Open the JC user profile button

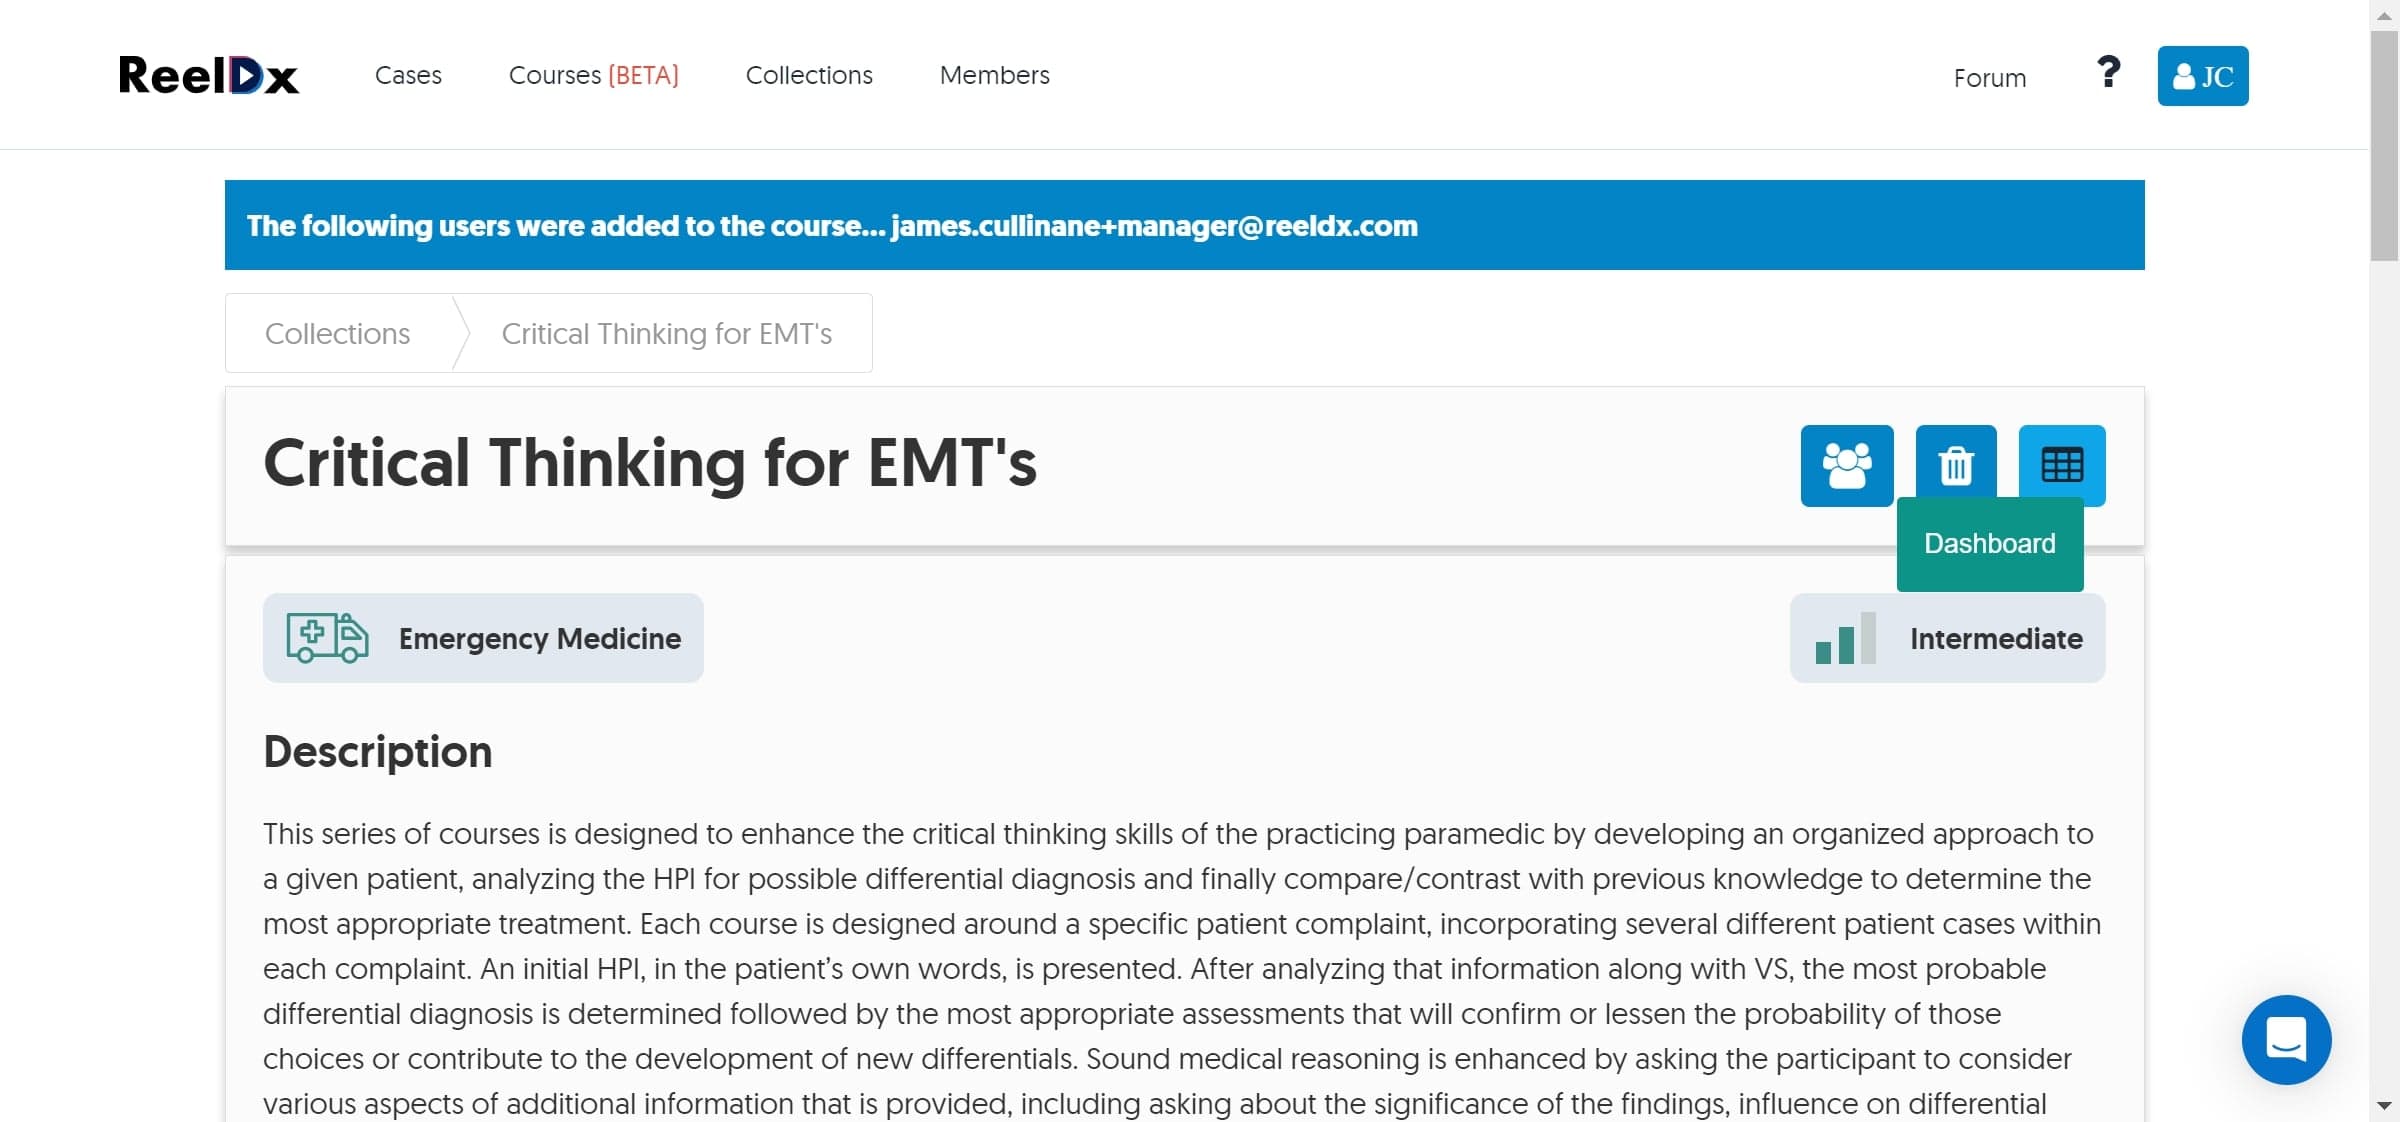[2203, 76]
